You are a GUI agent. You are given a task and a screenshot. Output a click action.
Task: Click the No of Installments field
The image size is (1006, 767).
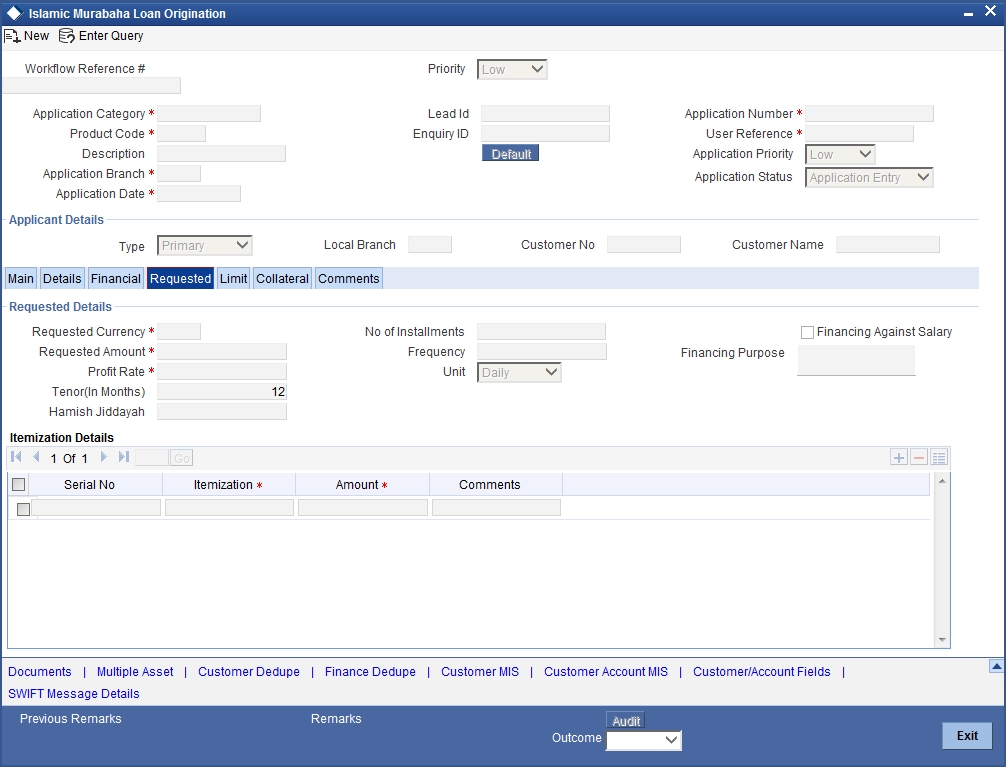(x=541, y=332)
